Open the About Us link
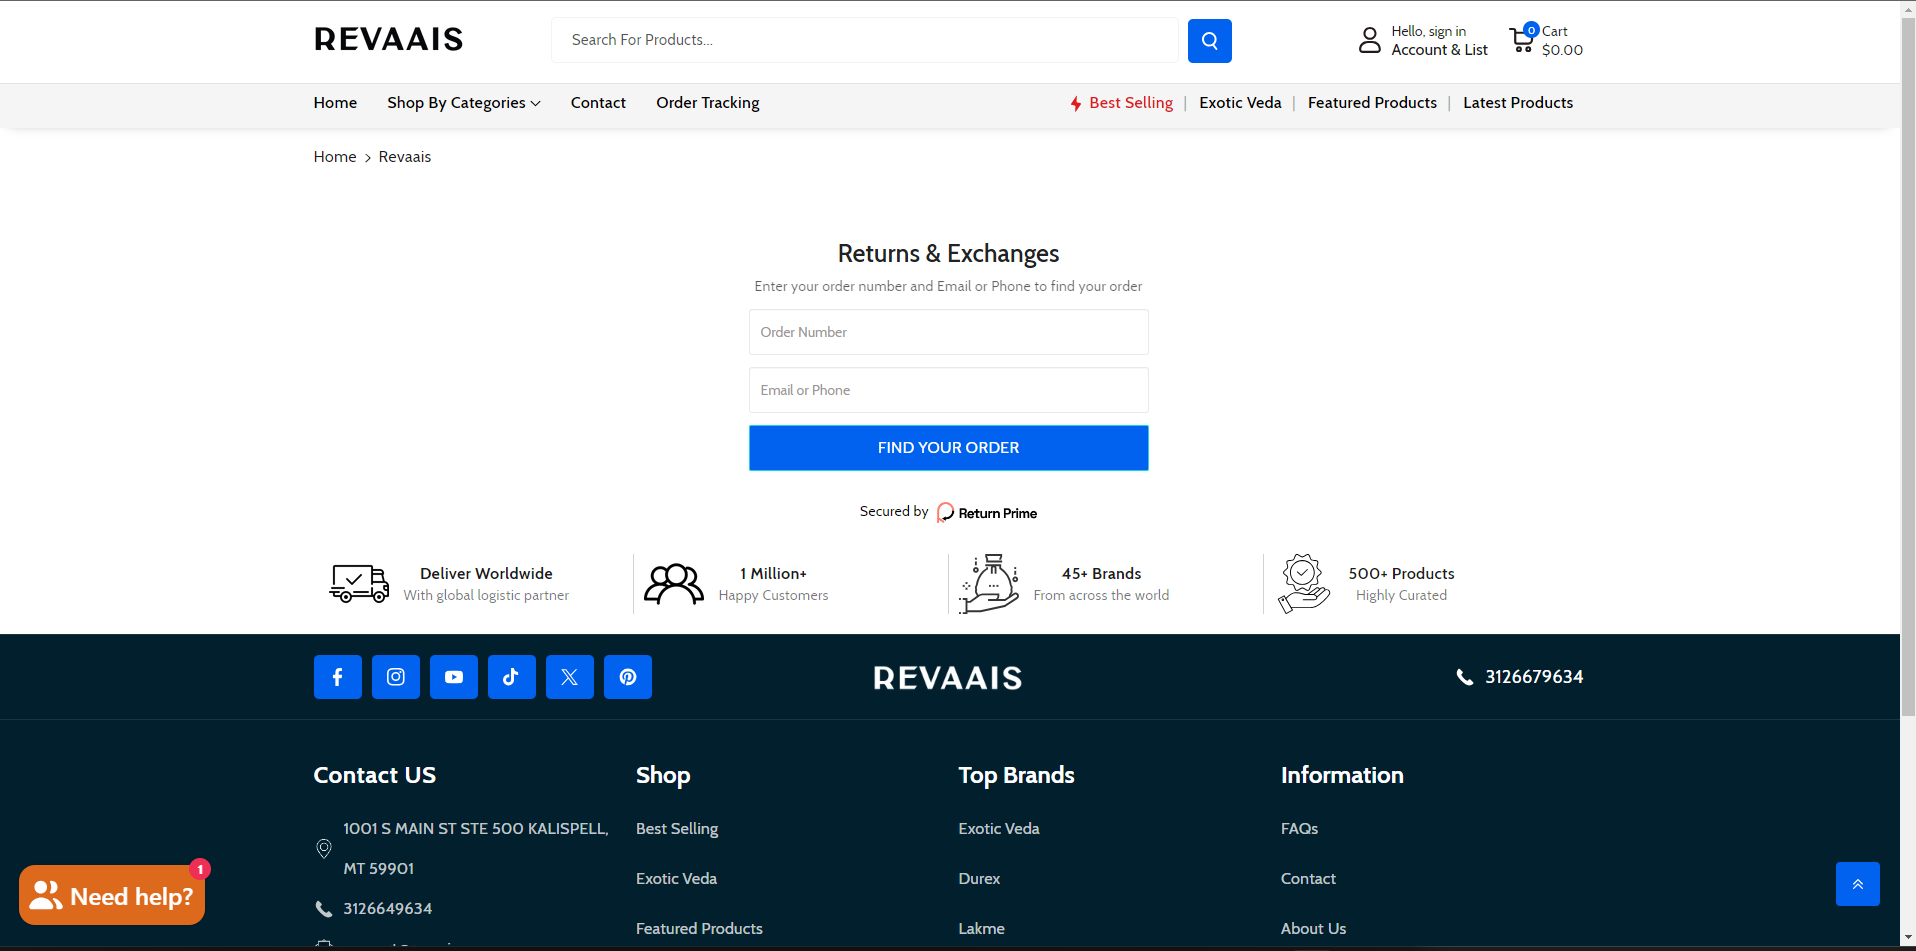Viewport: 1916px width, 951px height. tap(1313, 929)
